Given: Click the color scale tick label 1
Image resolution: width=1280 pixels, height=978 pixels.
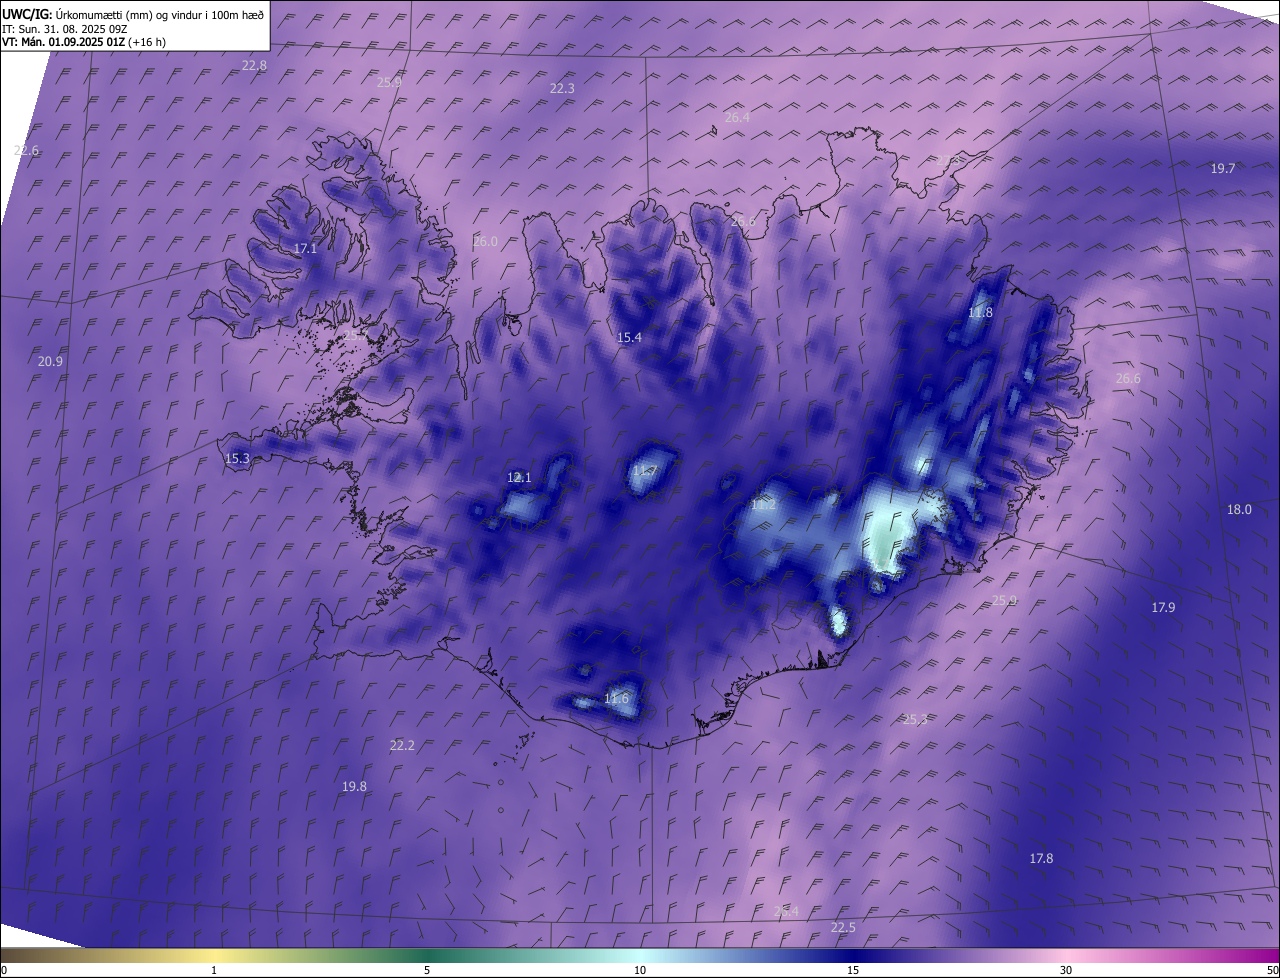Looking at the screenshot, I should coord(214,970).
